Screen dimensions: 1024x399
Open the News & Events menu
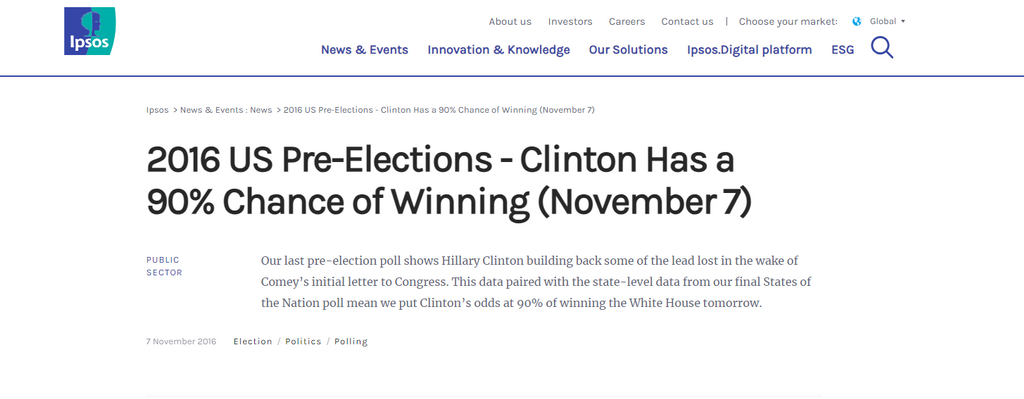pyautogui.click(x=364, y=50)
